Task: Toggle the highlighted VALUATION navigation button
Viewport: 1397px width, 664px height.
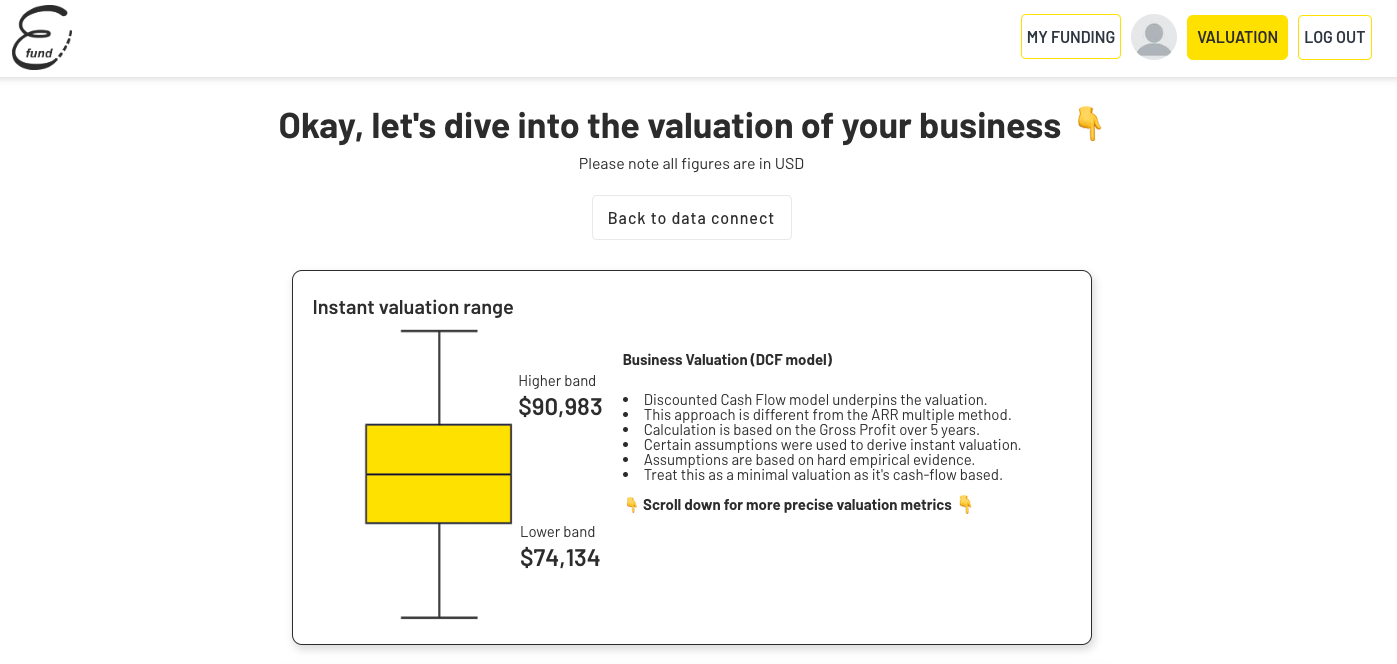Action: 1237,36
